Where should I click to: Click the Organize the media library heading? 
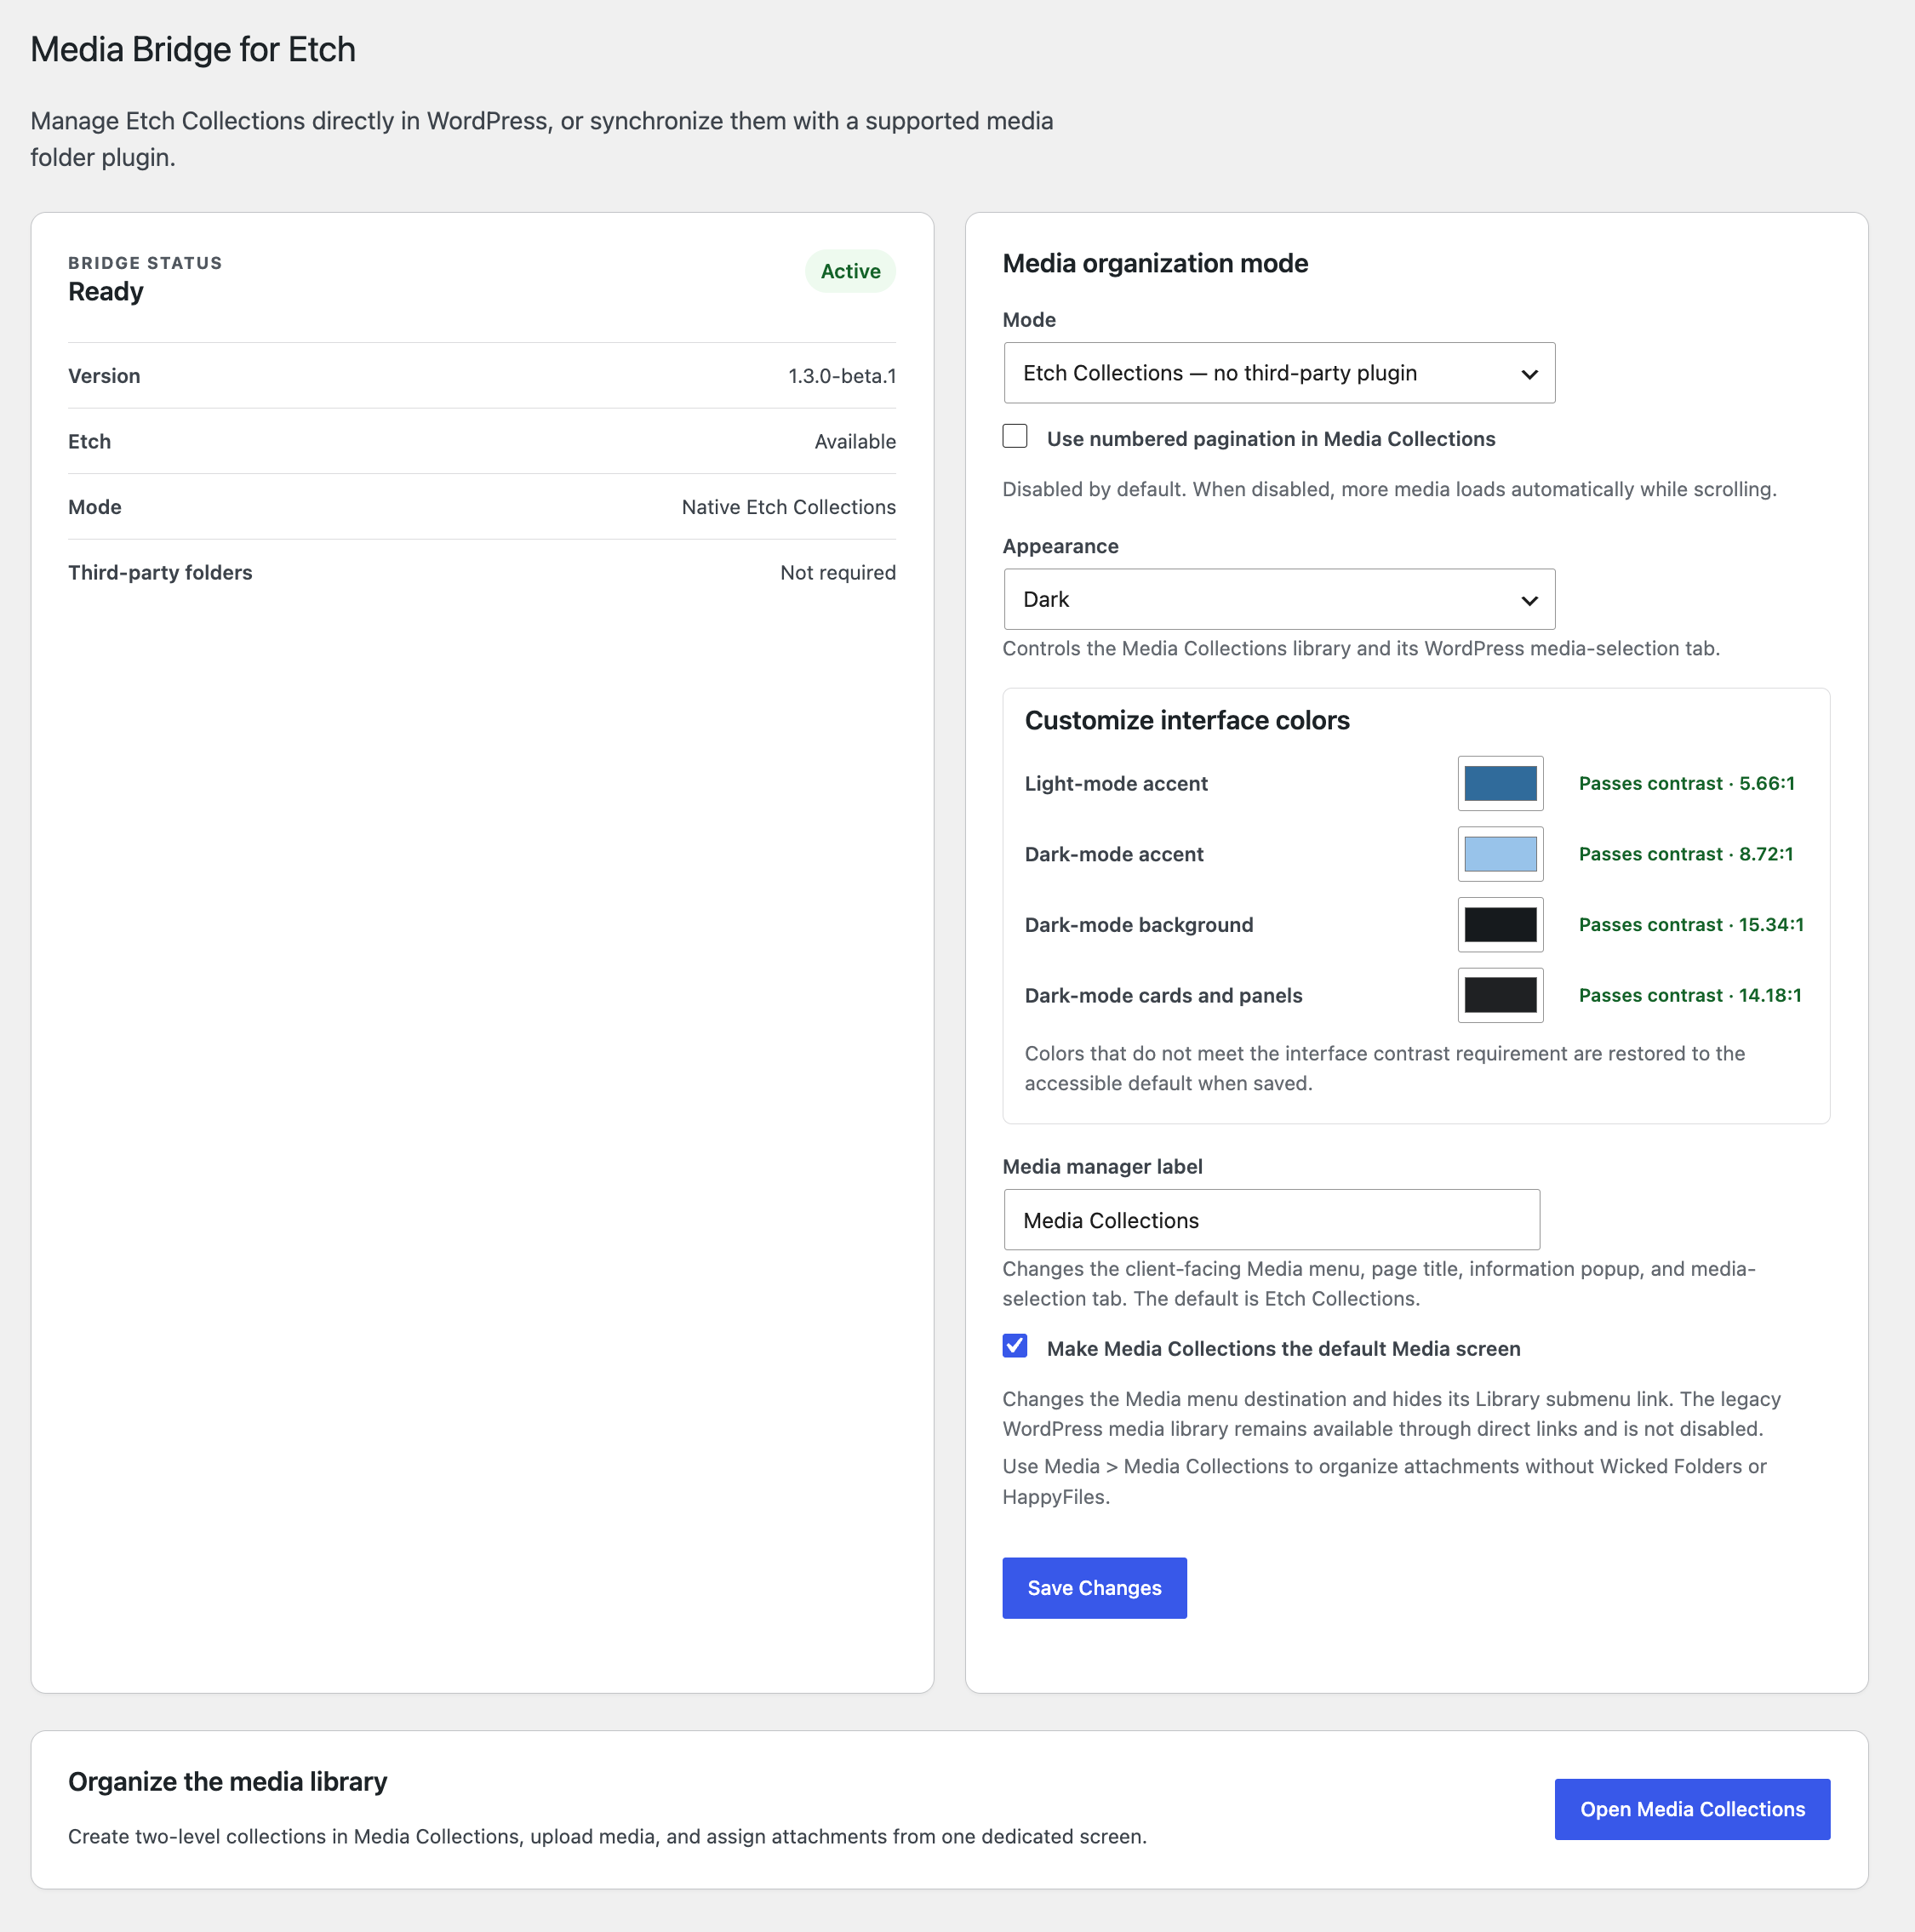pos(228,1782)
